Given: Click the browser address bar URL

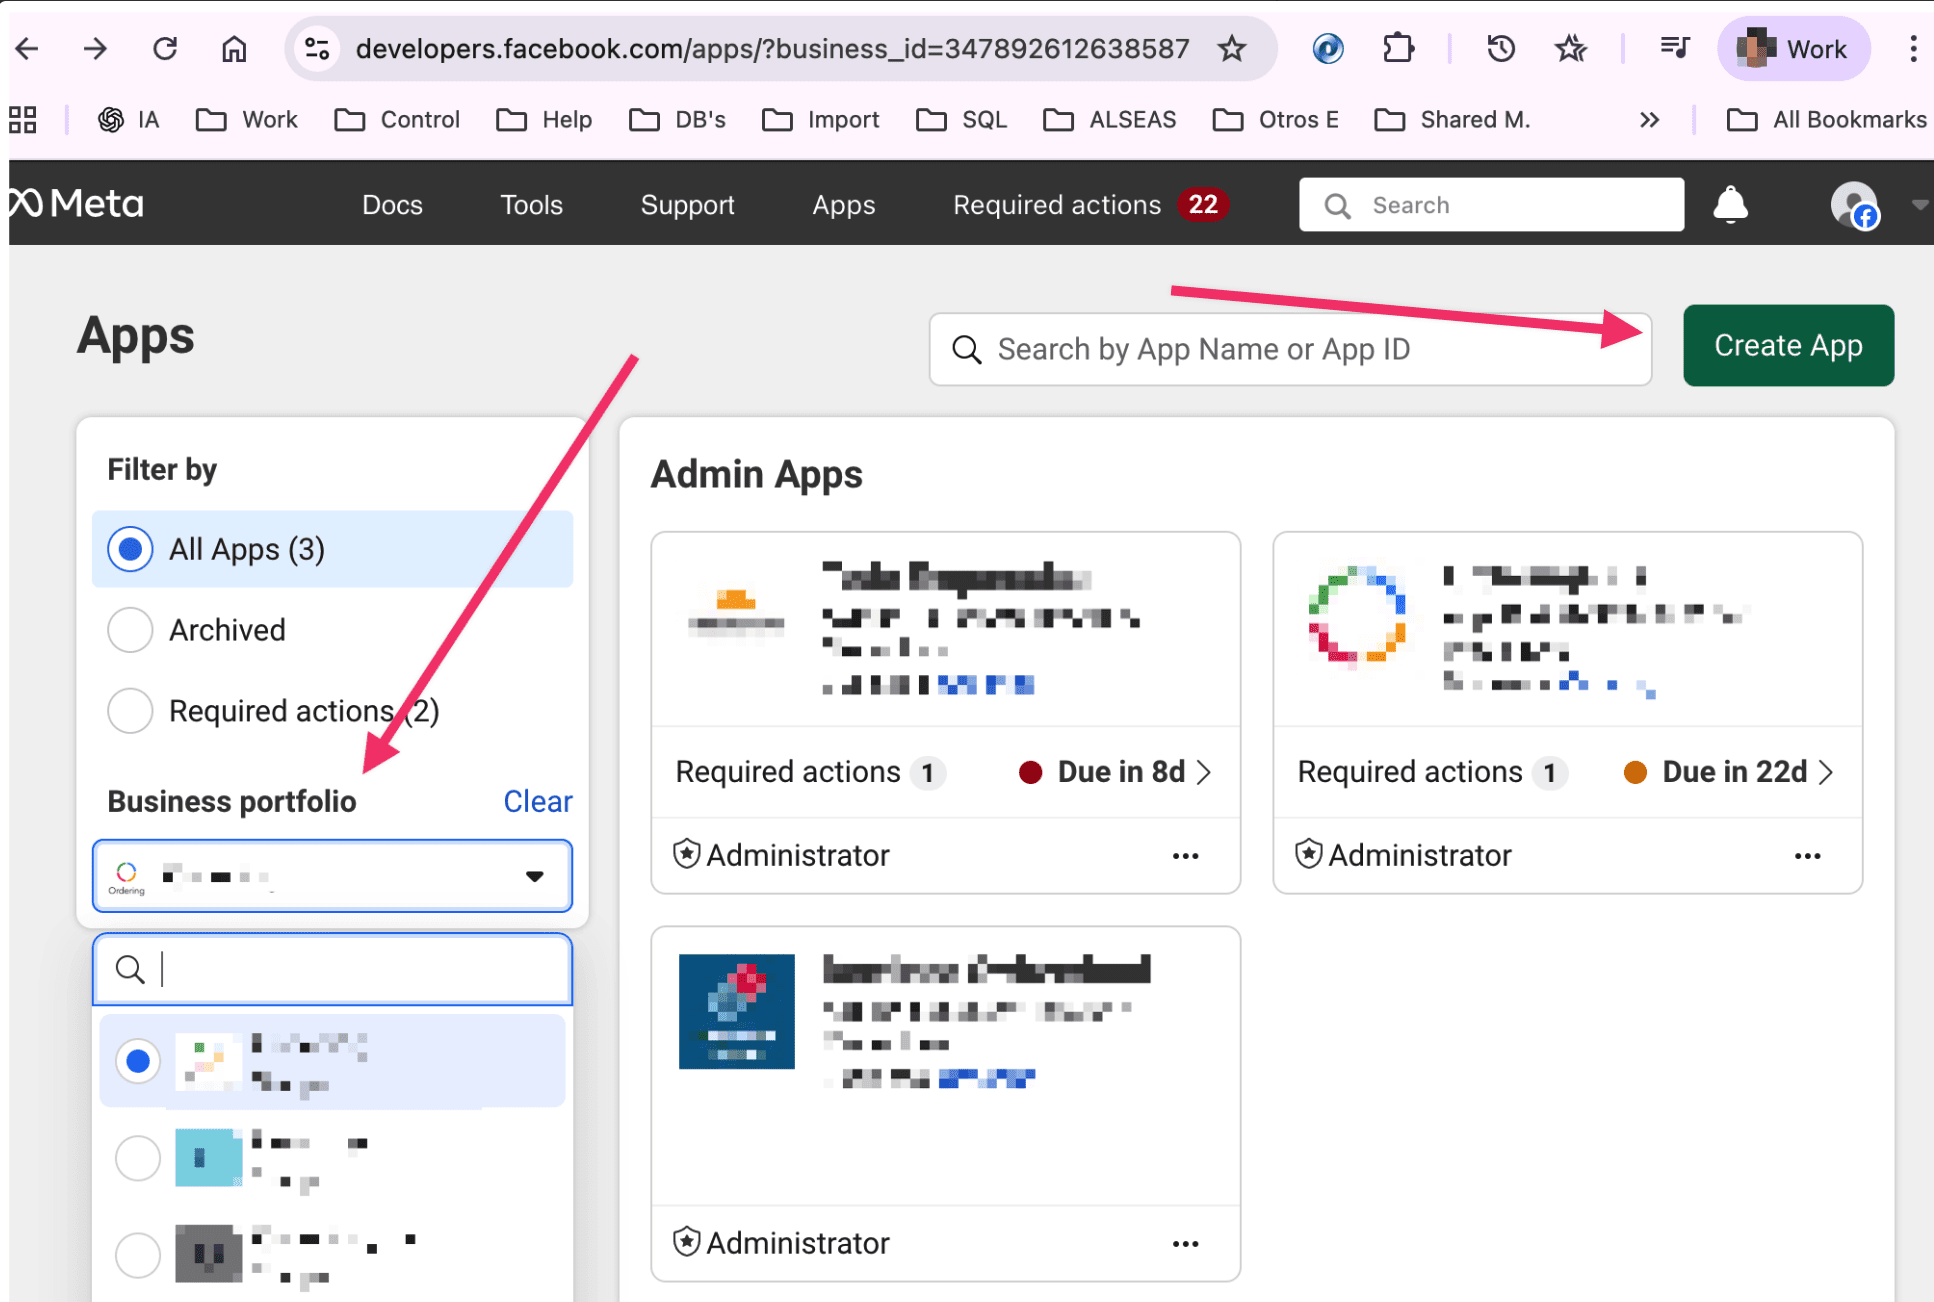Looking at the screenshot, I should 772,48.
